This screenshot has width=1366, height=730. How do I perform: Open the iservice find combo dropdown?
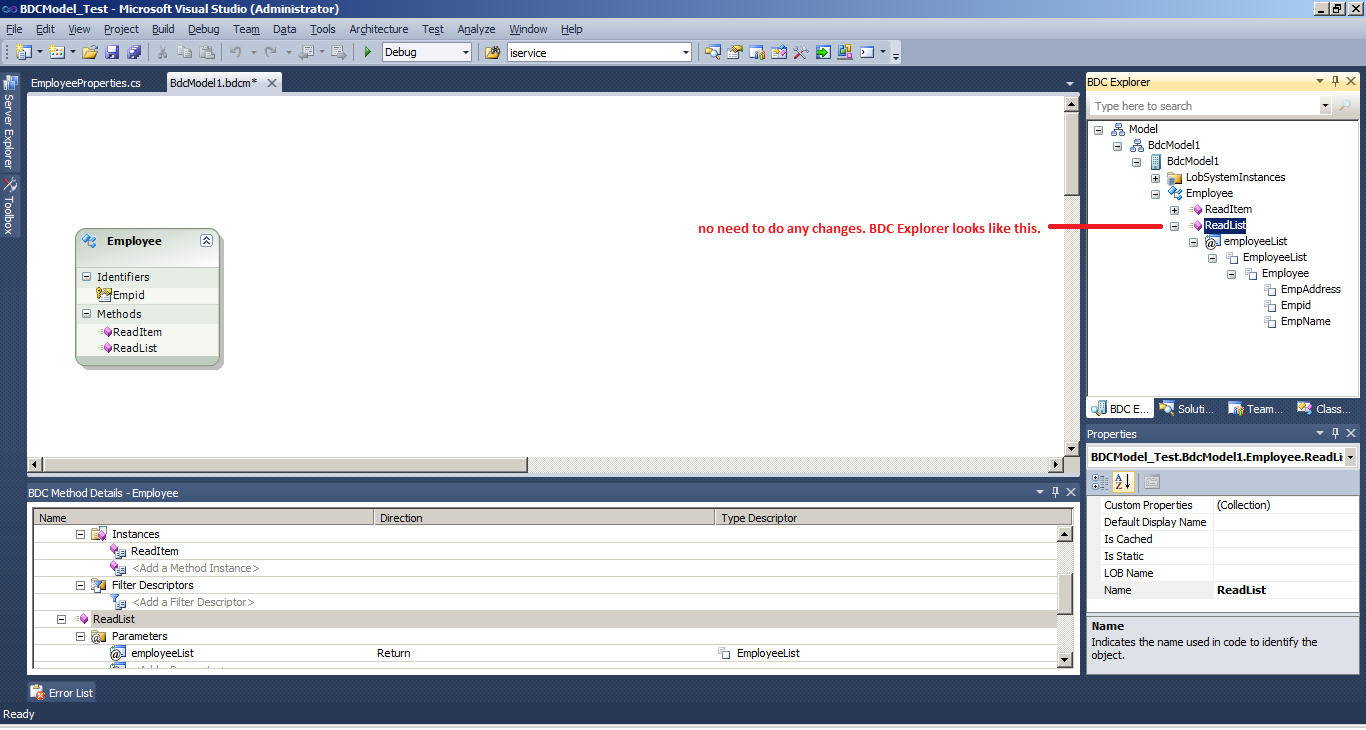686,52
